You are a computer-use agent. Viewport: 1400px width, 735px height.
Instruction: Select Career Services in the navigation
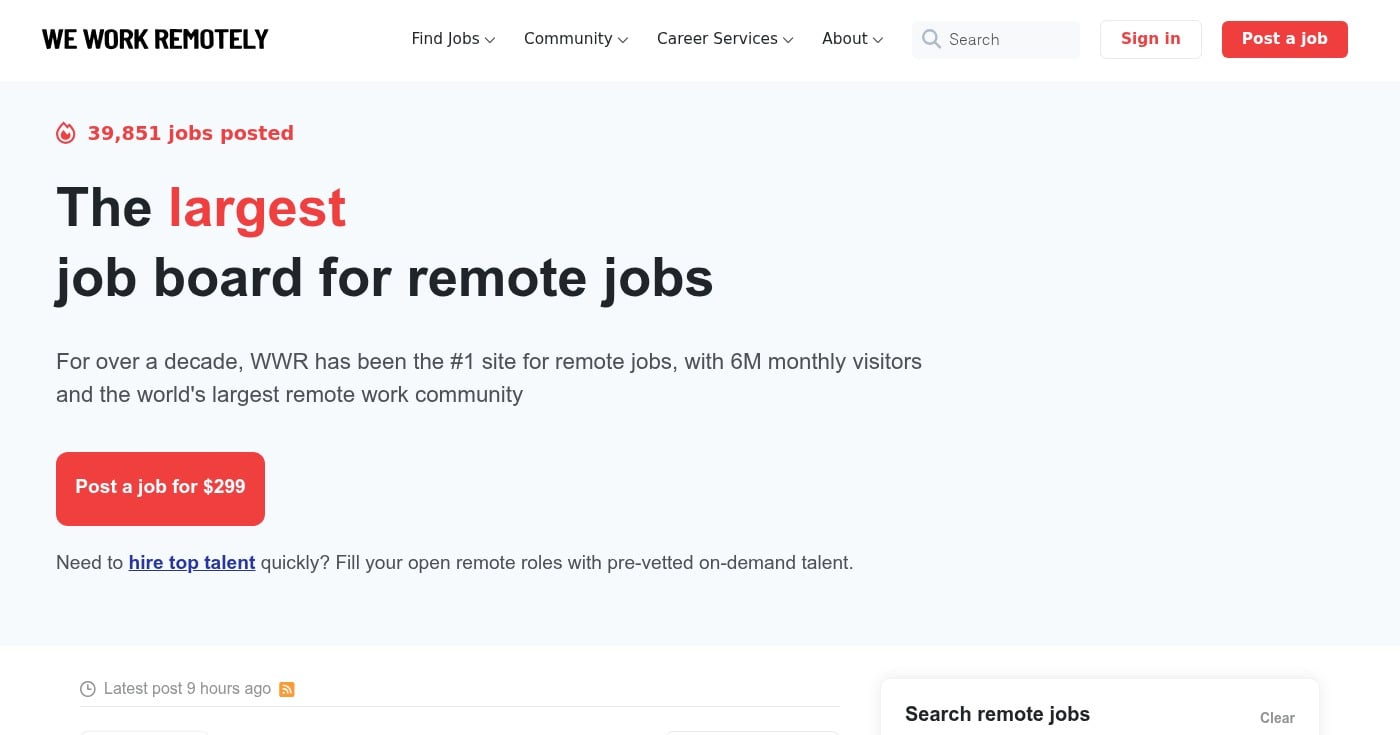(717, 38)
